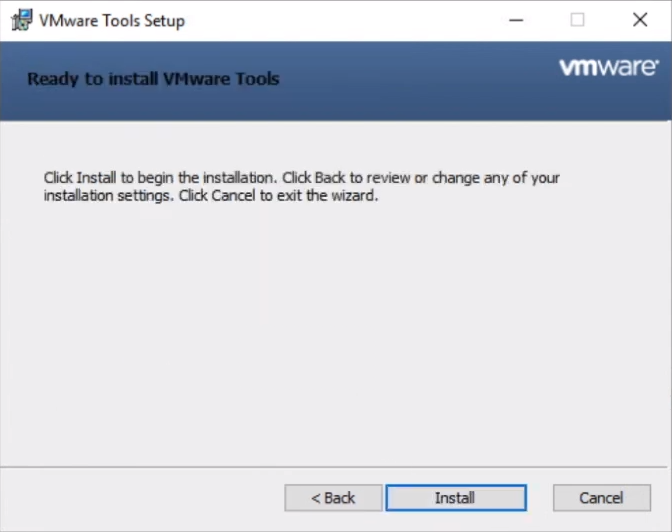Cancel the VMware Tools installation
Viewport: 672px width, 532px height.
601,498
